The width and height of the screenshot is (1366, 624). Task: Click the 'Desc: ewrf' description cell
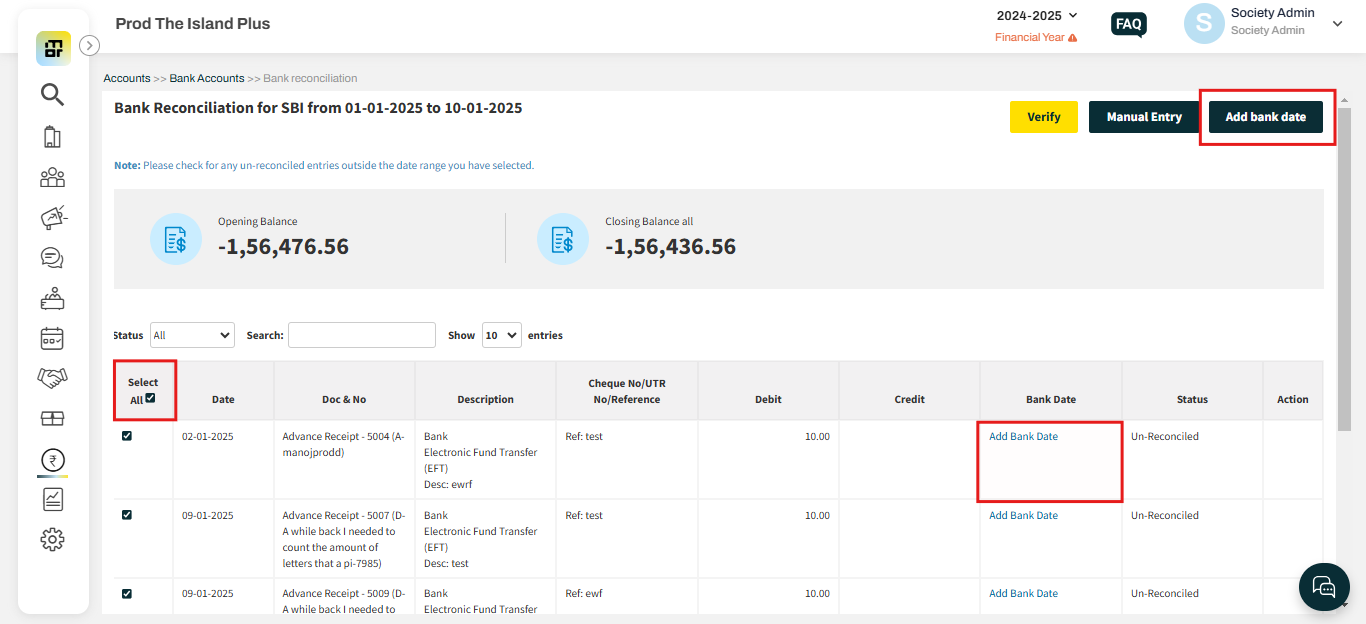(x=448, y=484)
